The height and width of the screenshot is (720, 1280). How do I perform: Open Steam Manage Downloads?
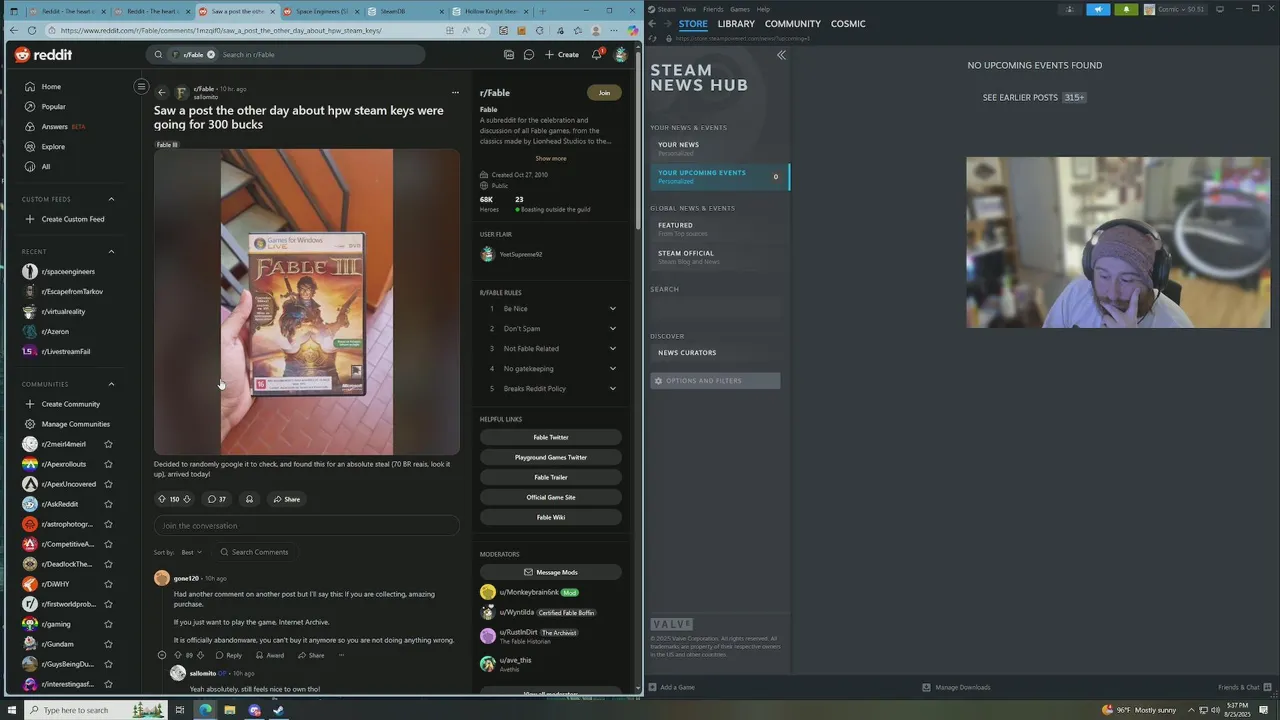(956, 687)
